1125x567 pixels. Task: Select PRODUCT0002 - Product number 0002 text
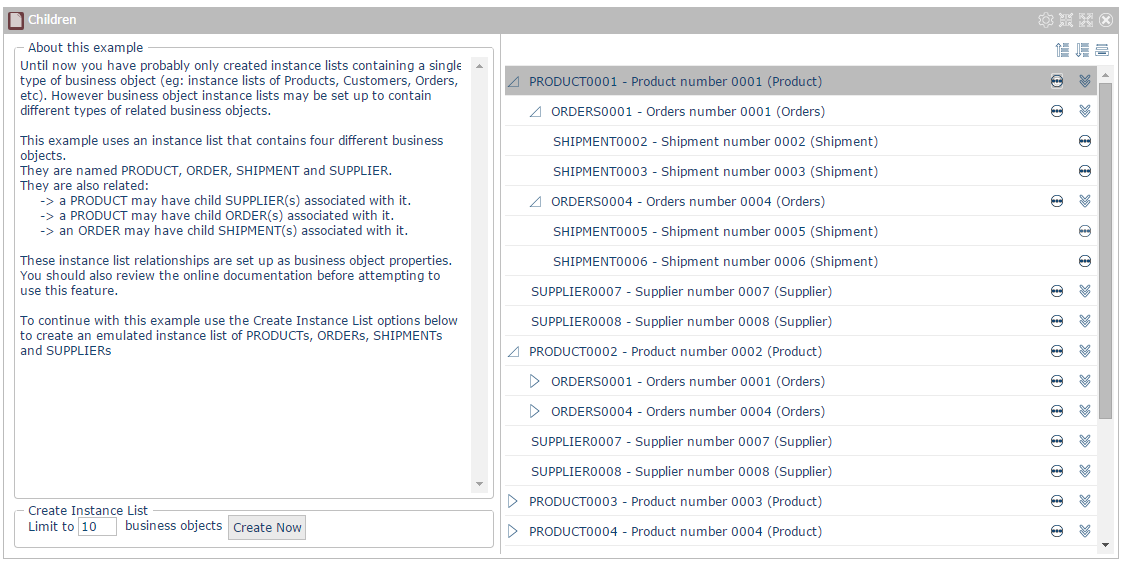click(675, 352)
